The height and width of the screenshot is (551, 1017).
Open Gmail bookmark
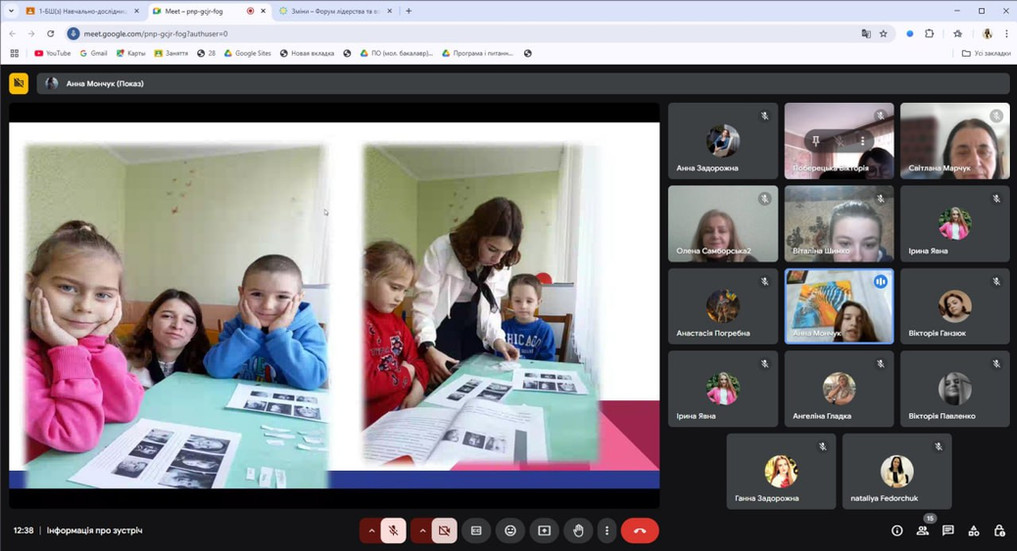click(x=93, y=53)
